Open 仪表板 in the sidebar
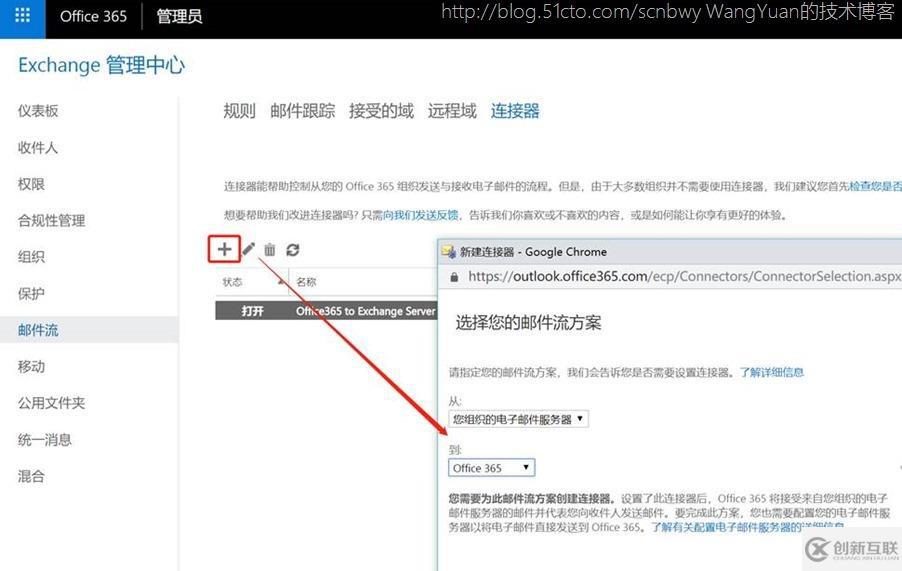This screenshot has height=571, width=902. click(x=38, y=111)
